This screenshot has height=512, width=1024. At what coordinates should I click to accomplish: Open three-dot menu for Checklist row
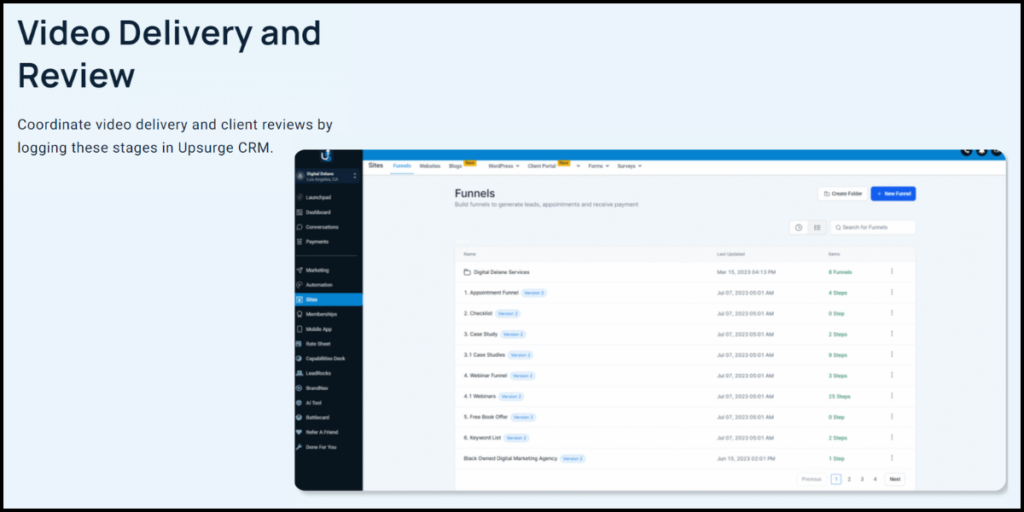[x=891, y=313]
